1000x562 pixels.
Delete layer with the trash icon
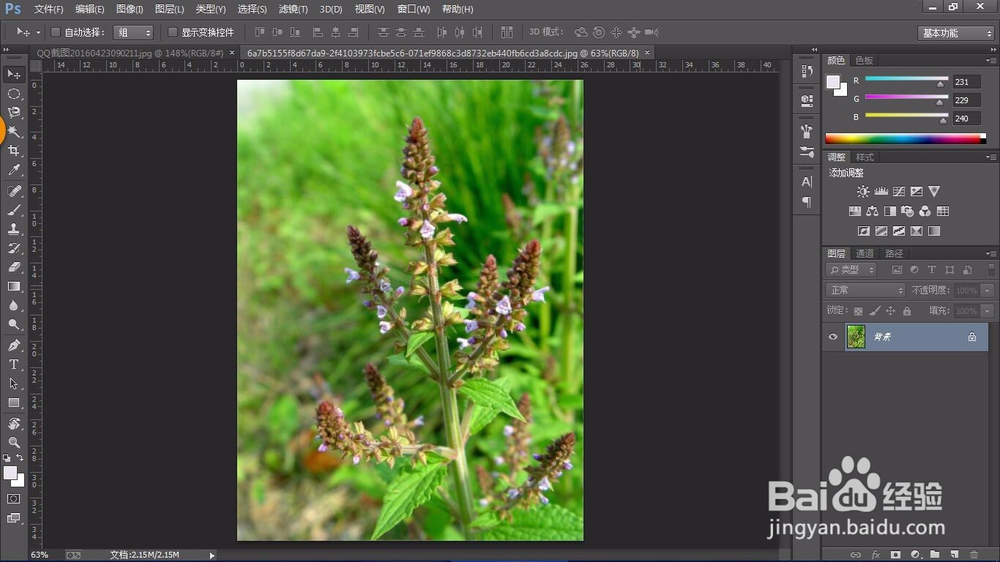point(974,554)
